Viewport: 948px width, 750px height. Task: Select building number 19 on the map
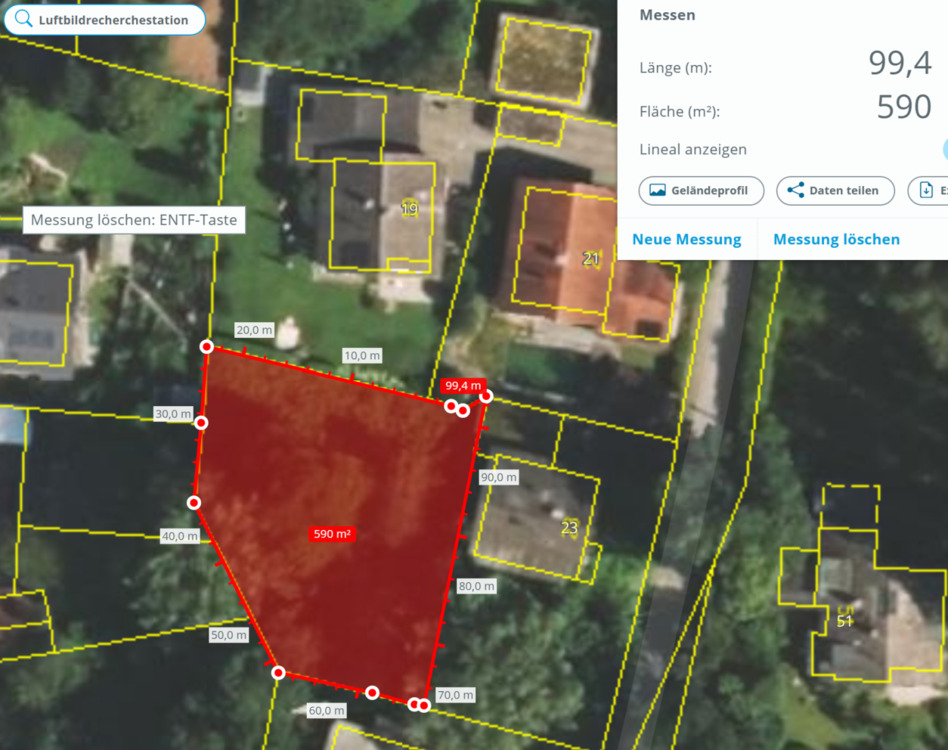click(409, 209)
